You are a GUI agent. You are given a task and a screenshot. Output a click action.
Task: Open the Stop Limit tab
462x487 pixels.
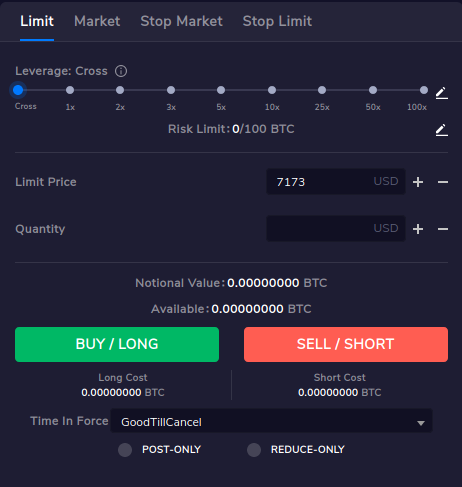pyautogui.click(x=277, y=21)
